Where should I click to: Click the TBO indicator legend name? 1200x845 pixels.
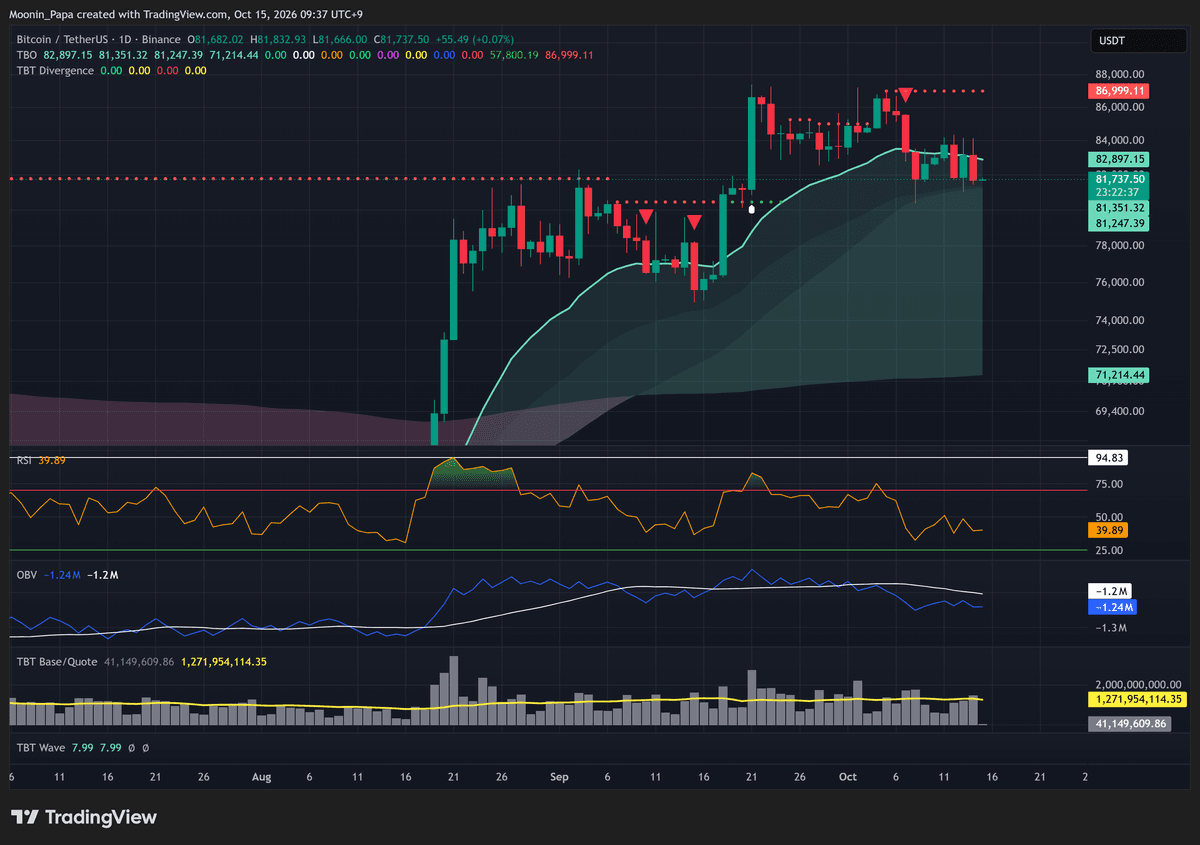point(26,55)
